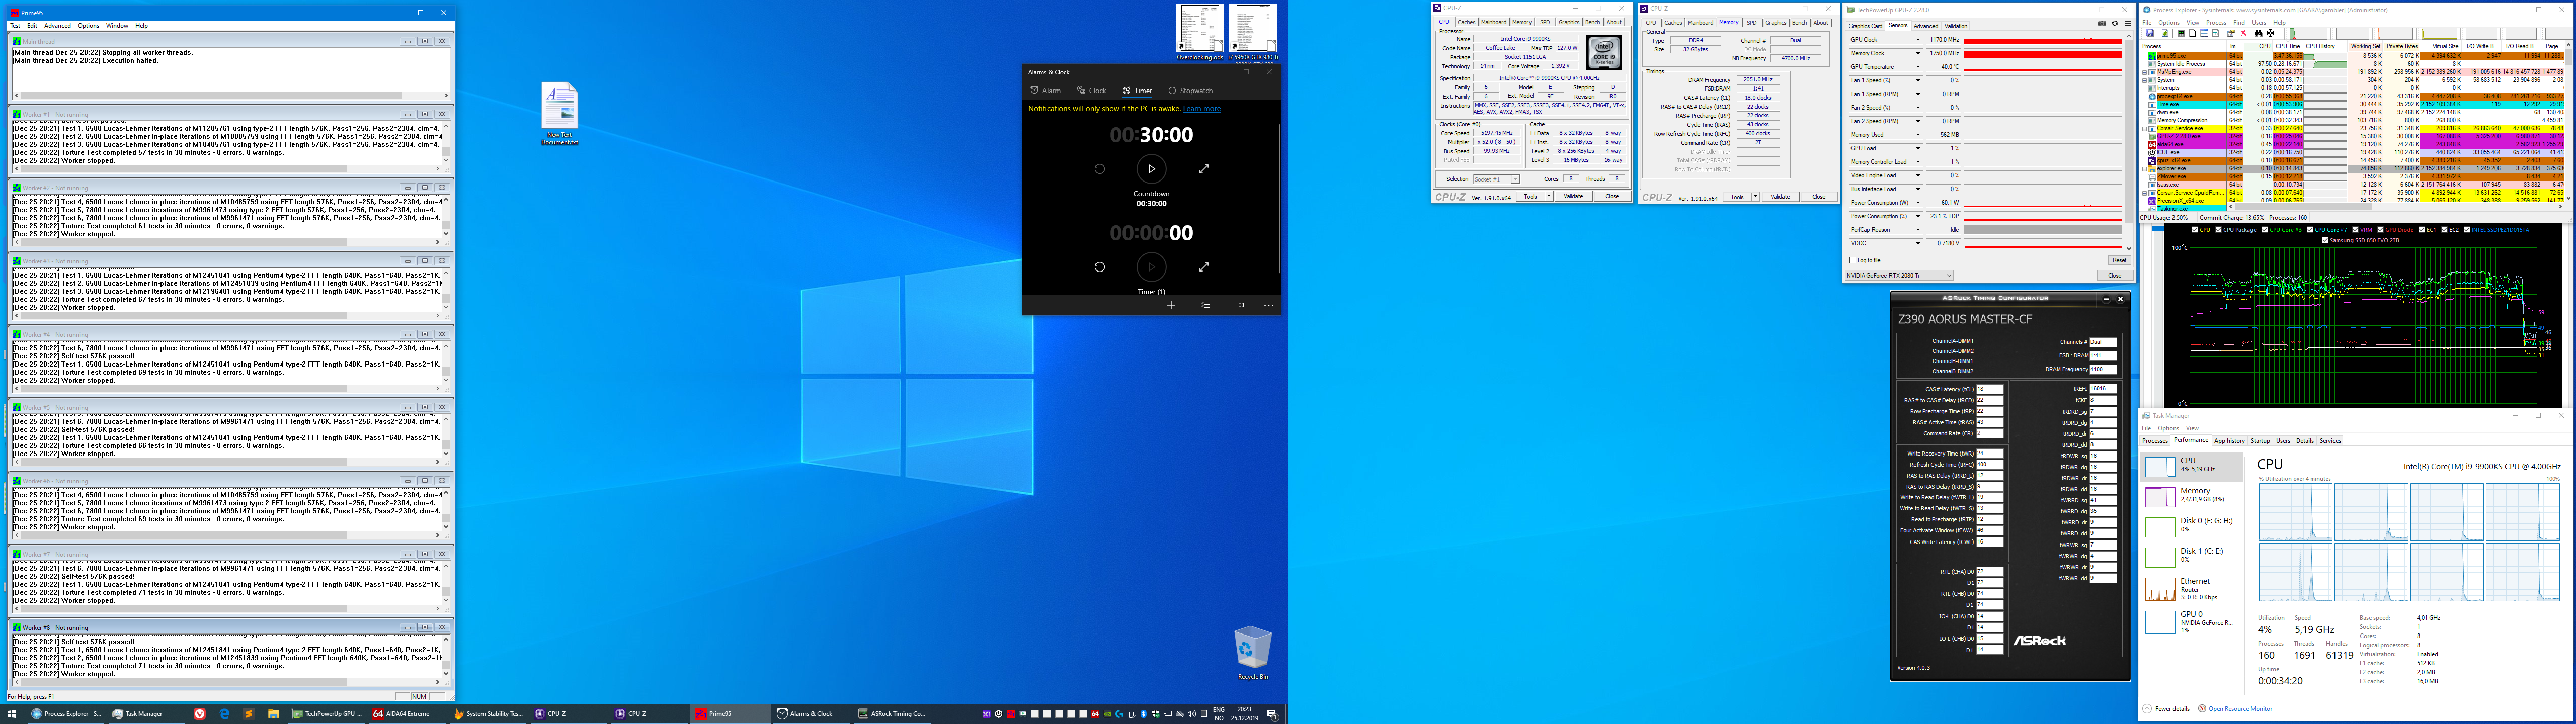Follow the Learn more link
Viewport: 2576px width, 724px height.
tap(1201, 108)
